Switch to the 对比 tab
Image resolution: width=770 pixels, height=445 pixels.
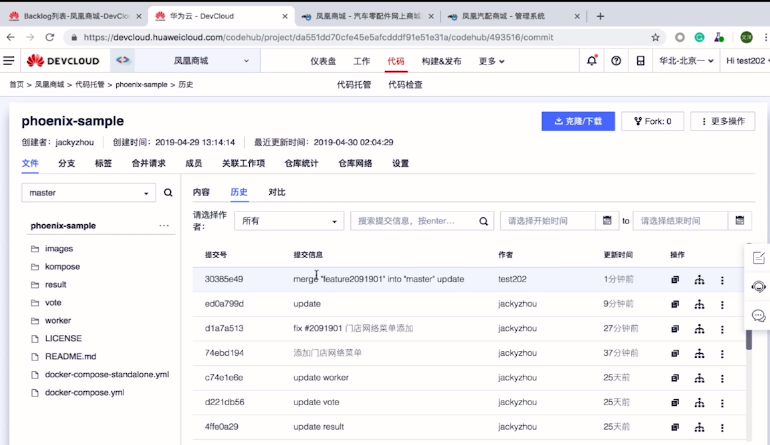(x=276, y=192)
